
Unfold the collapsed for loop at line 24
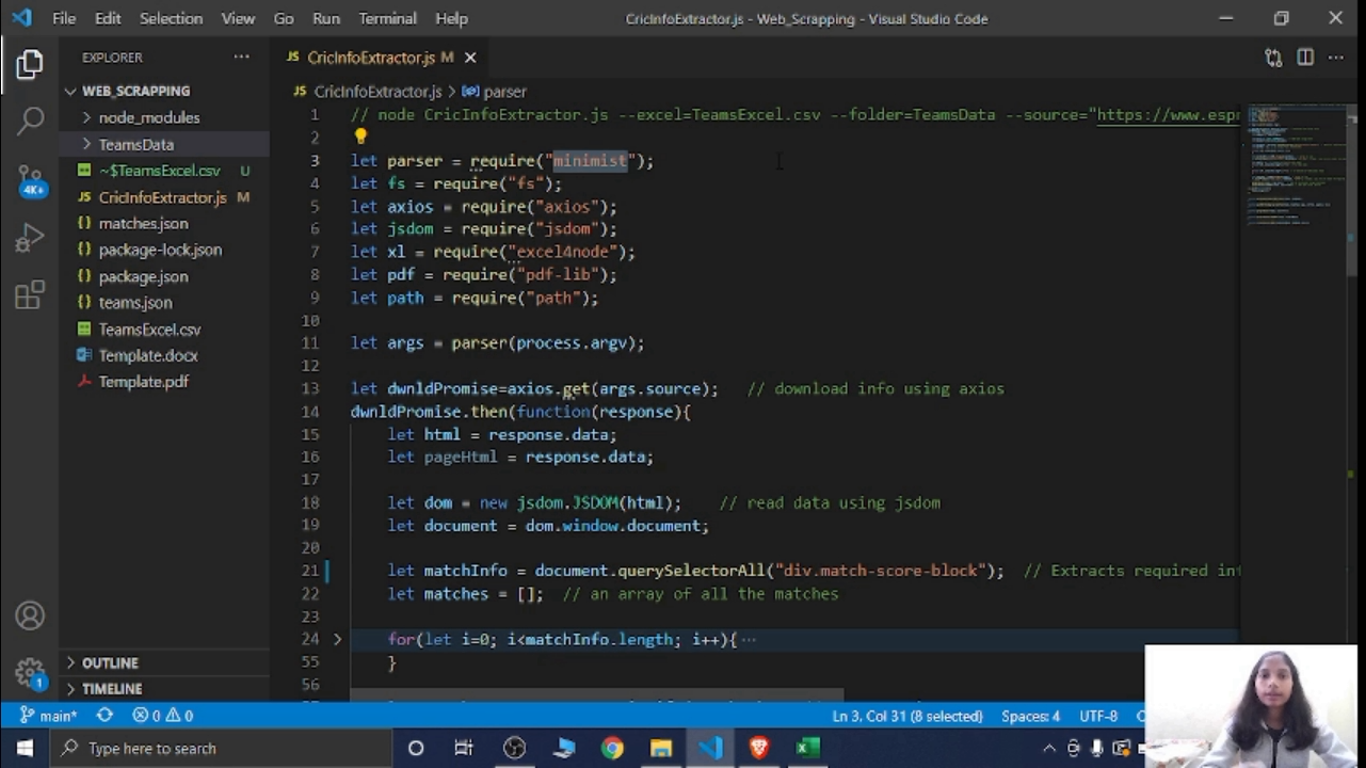(337, 639)
